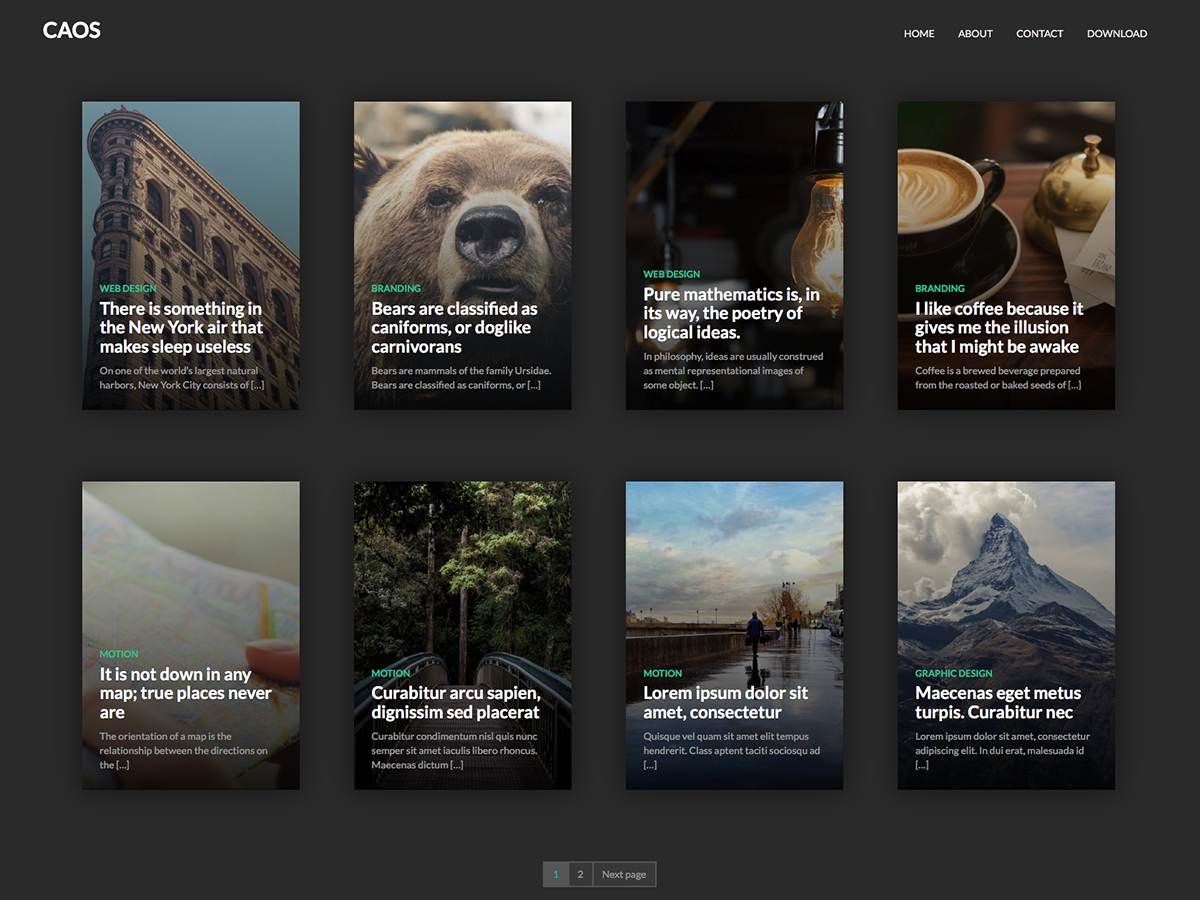Image resolution: width=1200 pixels, height=900 pixels.
Task: Click the mountain photo on the last card
Action: click(1006, 560)
